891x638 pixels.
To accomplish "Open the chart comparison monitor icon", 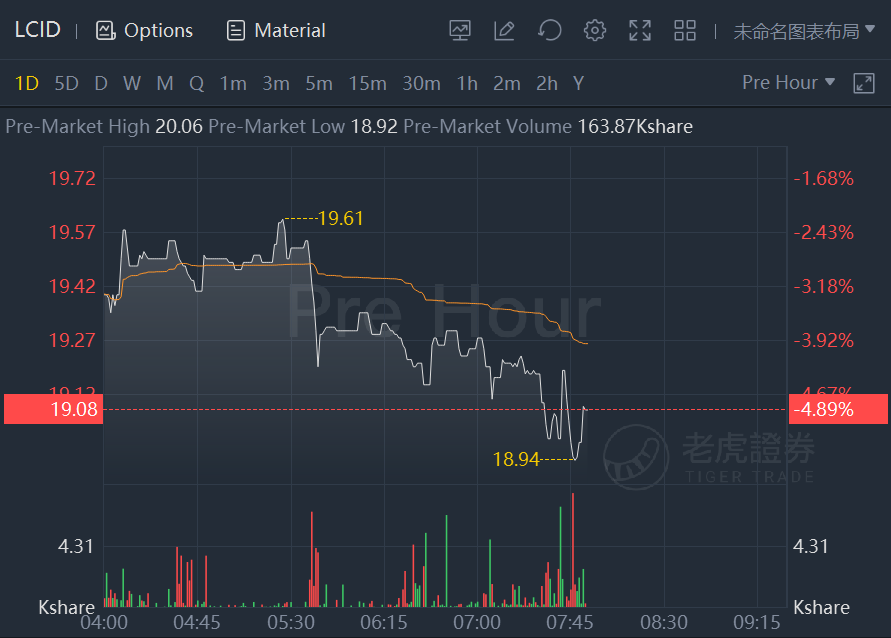I will 460,30.
